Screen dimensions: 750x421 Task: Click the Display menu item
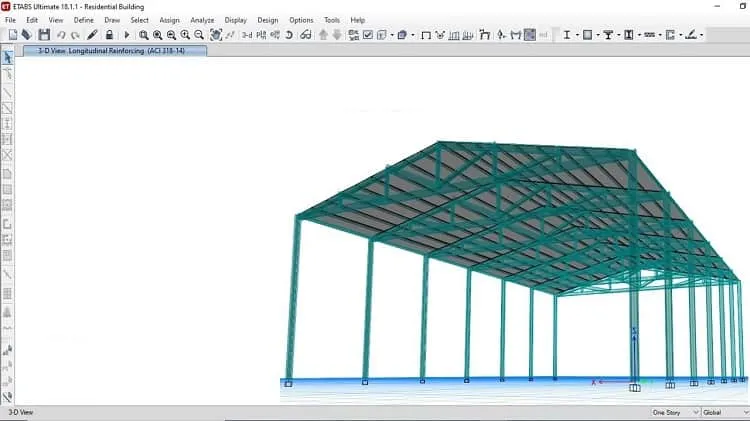tap(236, 20)
